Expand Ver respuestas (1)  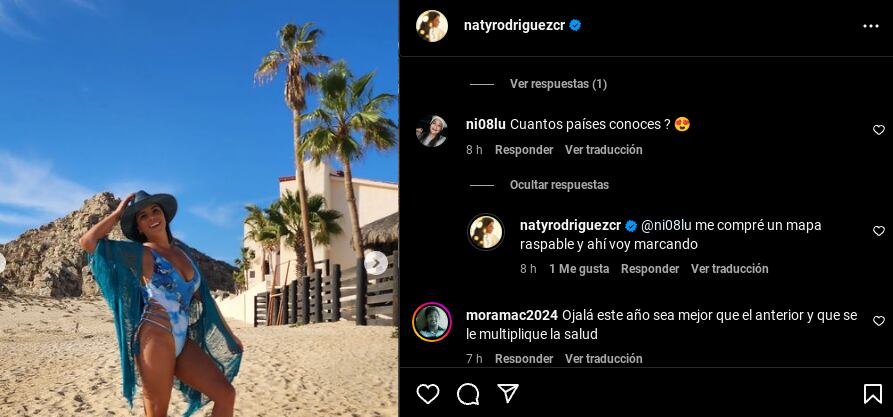(x=558, y=84)
